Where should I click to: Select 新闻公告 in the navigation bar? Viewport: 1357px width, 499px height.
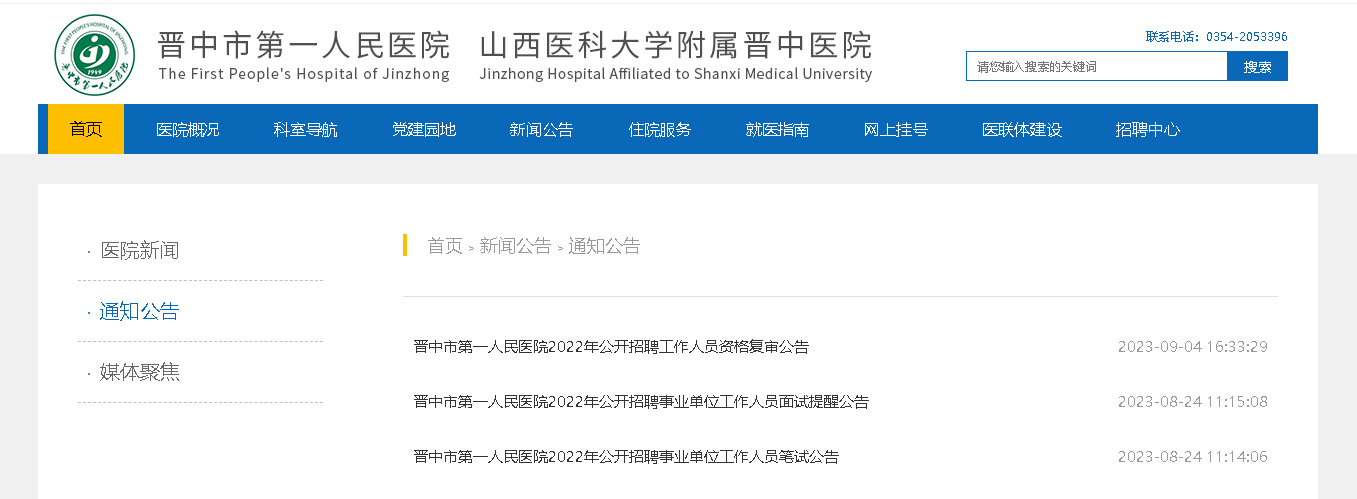tap(541, 129)
